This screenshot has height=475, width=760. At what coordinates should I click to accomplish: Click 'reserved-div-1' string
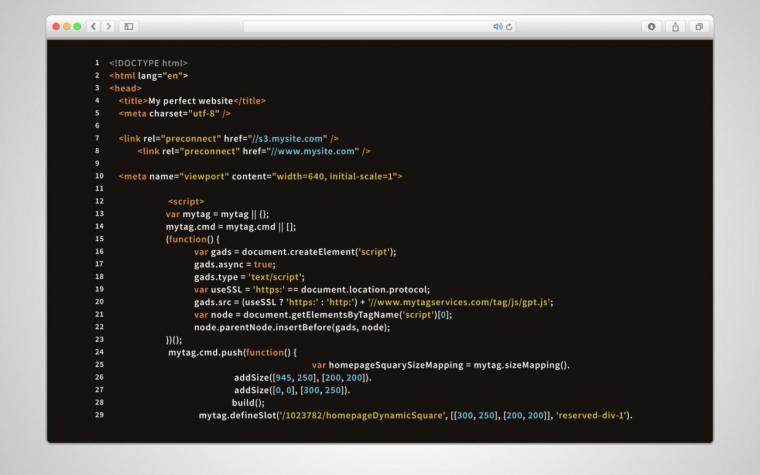click(591, 415)
